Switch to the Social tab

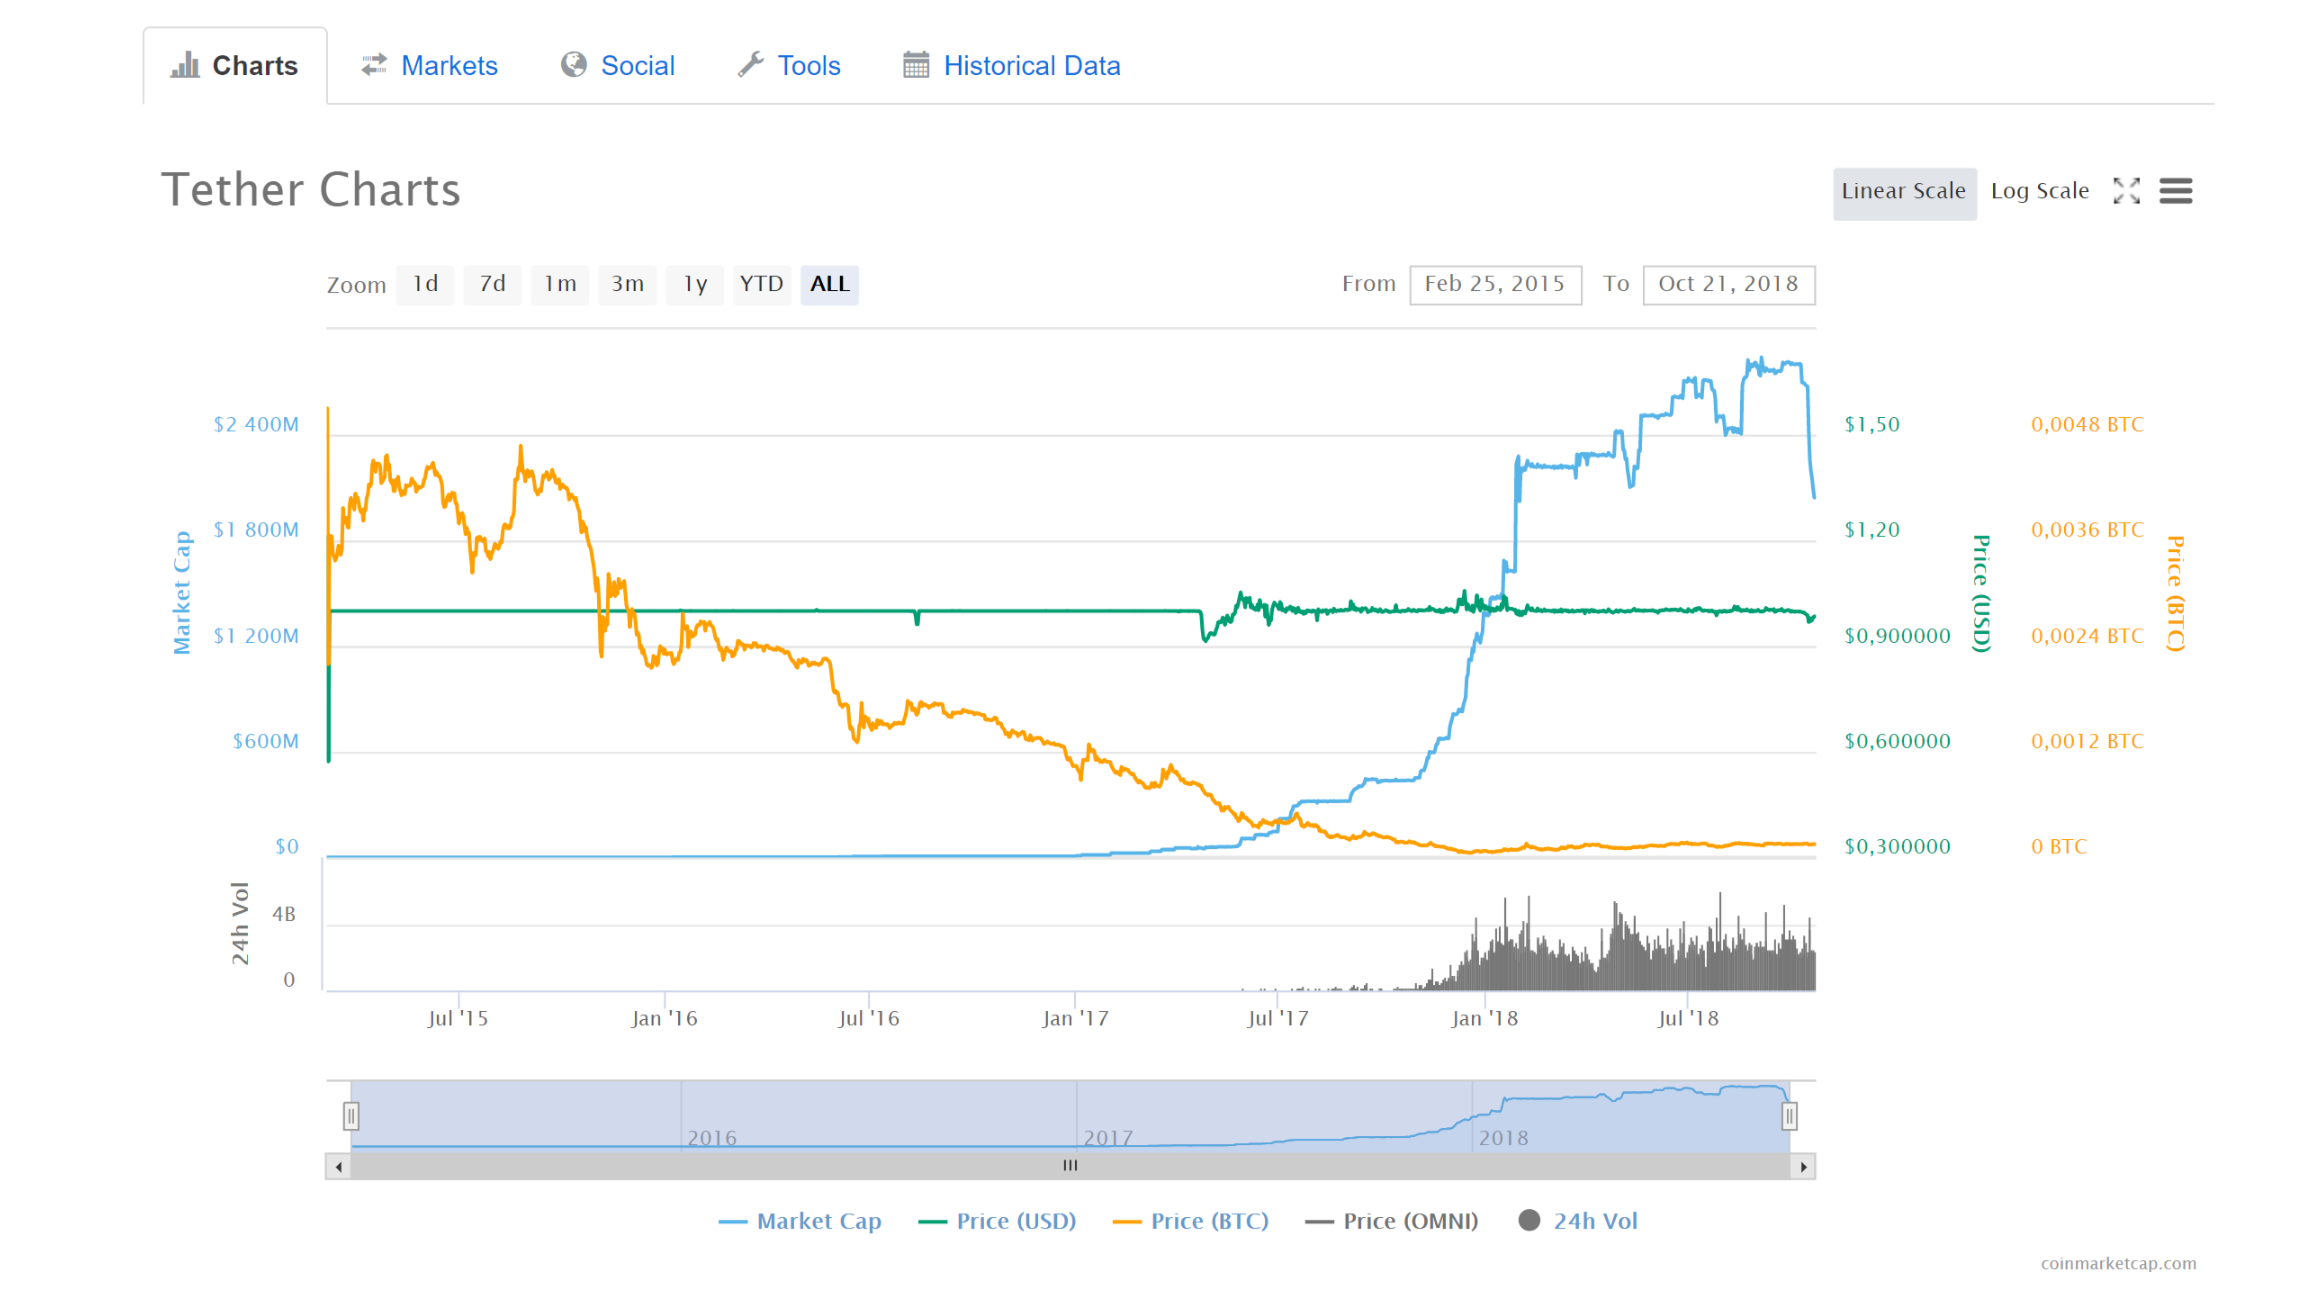coord(618,66)
